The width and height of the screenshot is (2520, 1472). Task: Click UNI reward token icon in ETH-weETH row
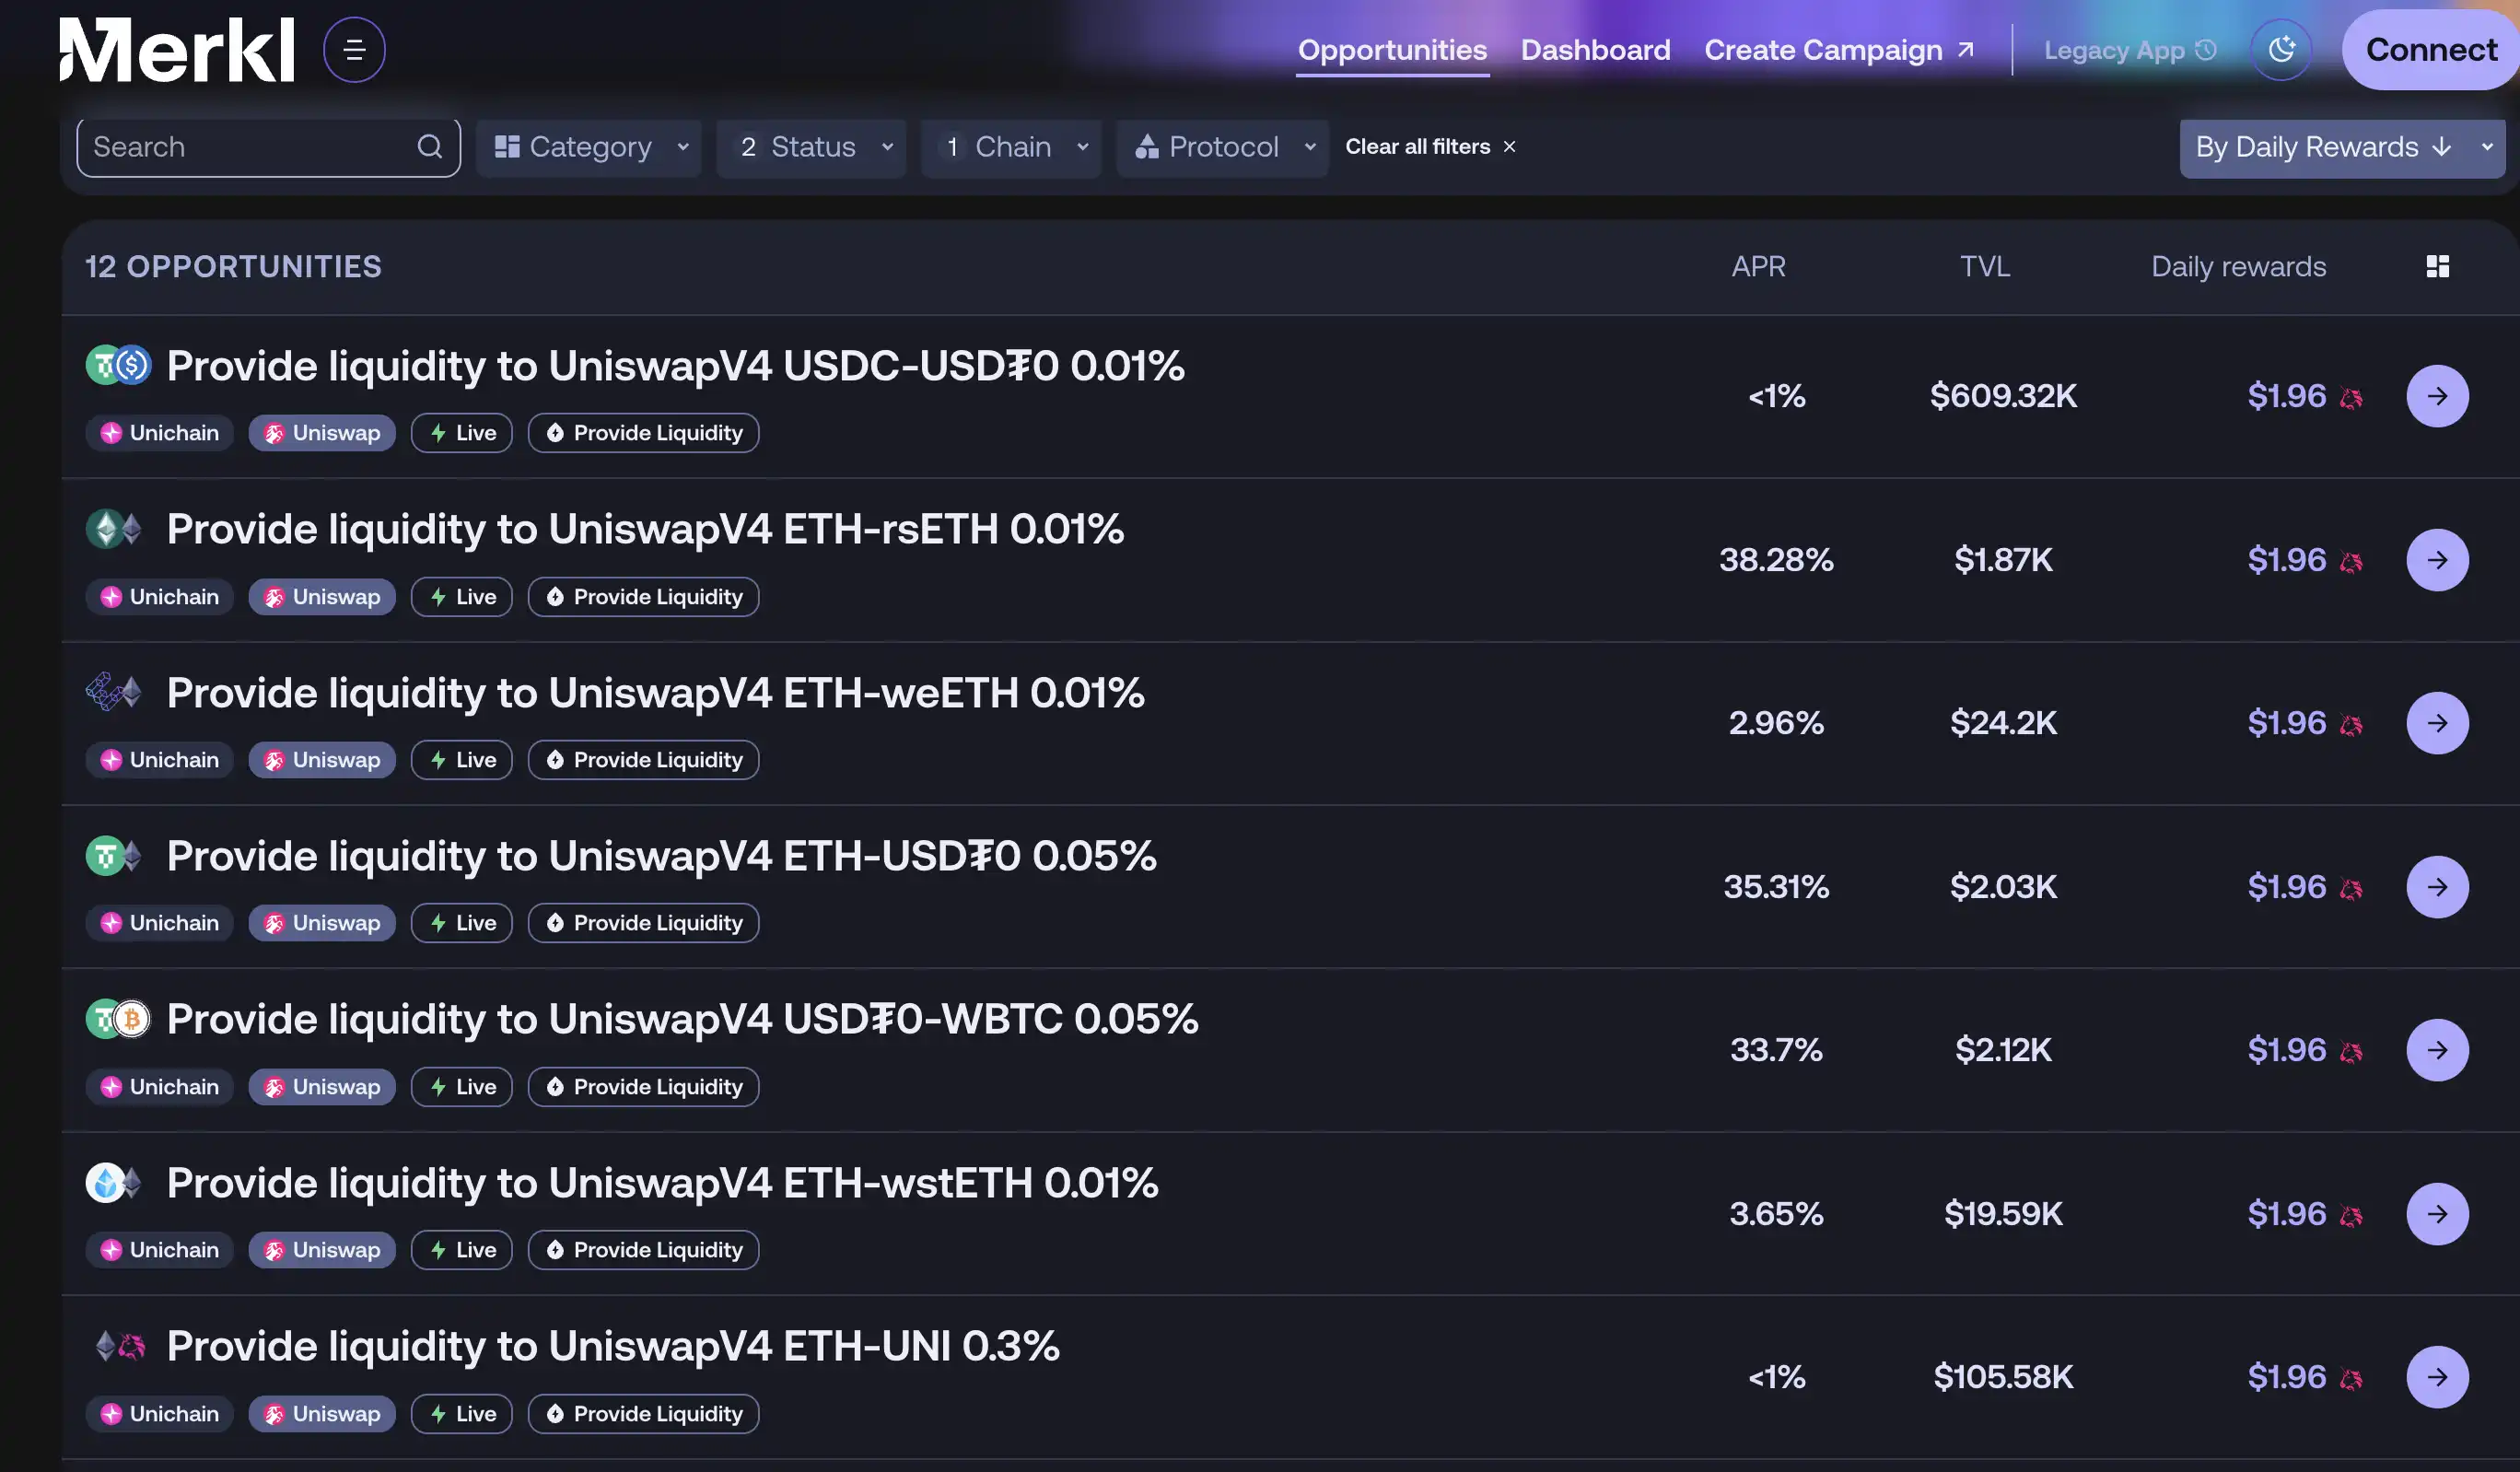coord(2351,725)
